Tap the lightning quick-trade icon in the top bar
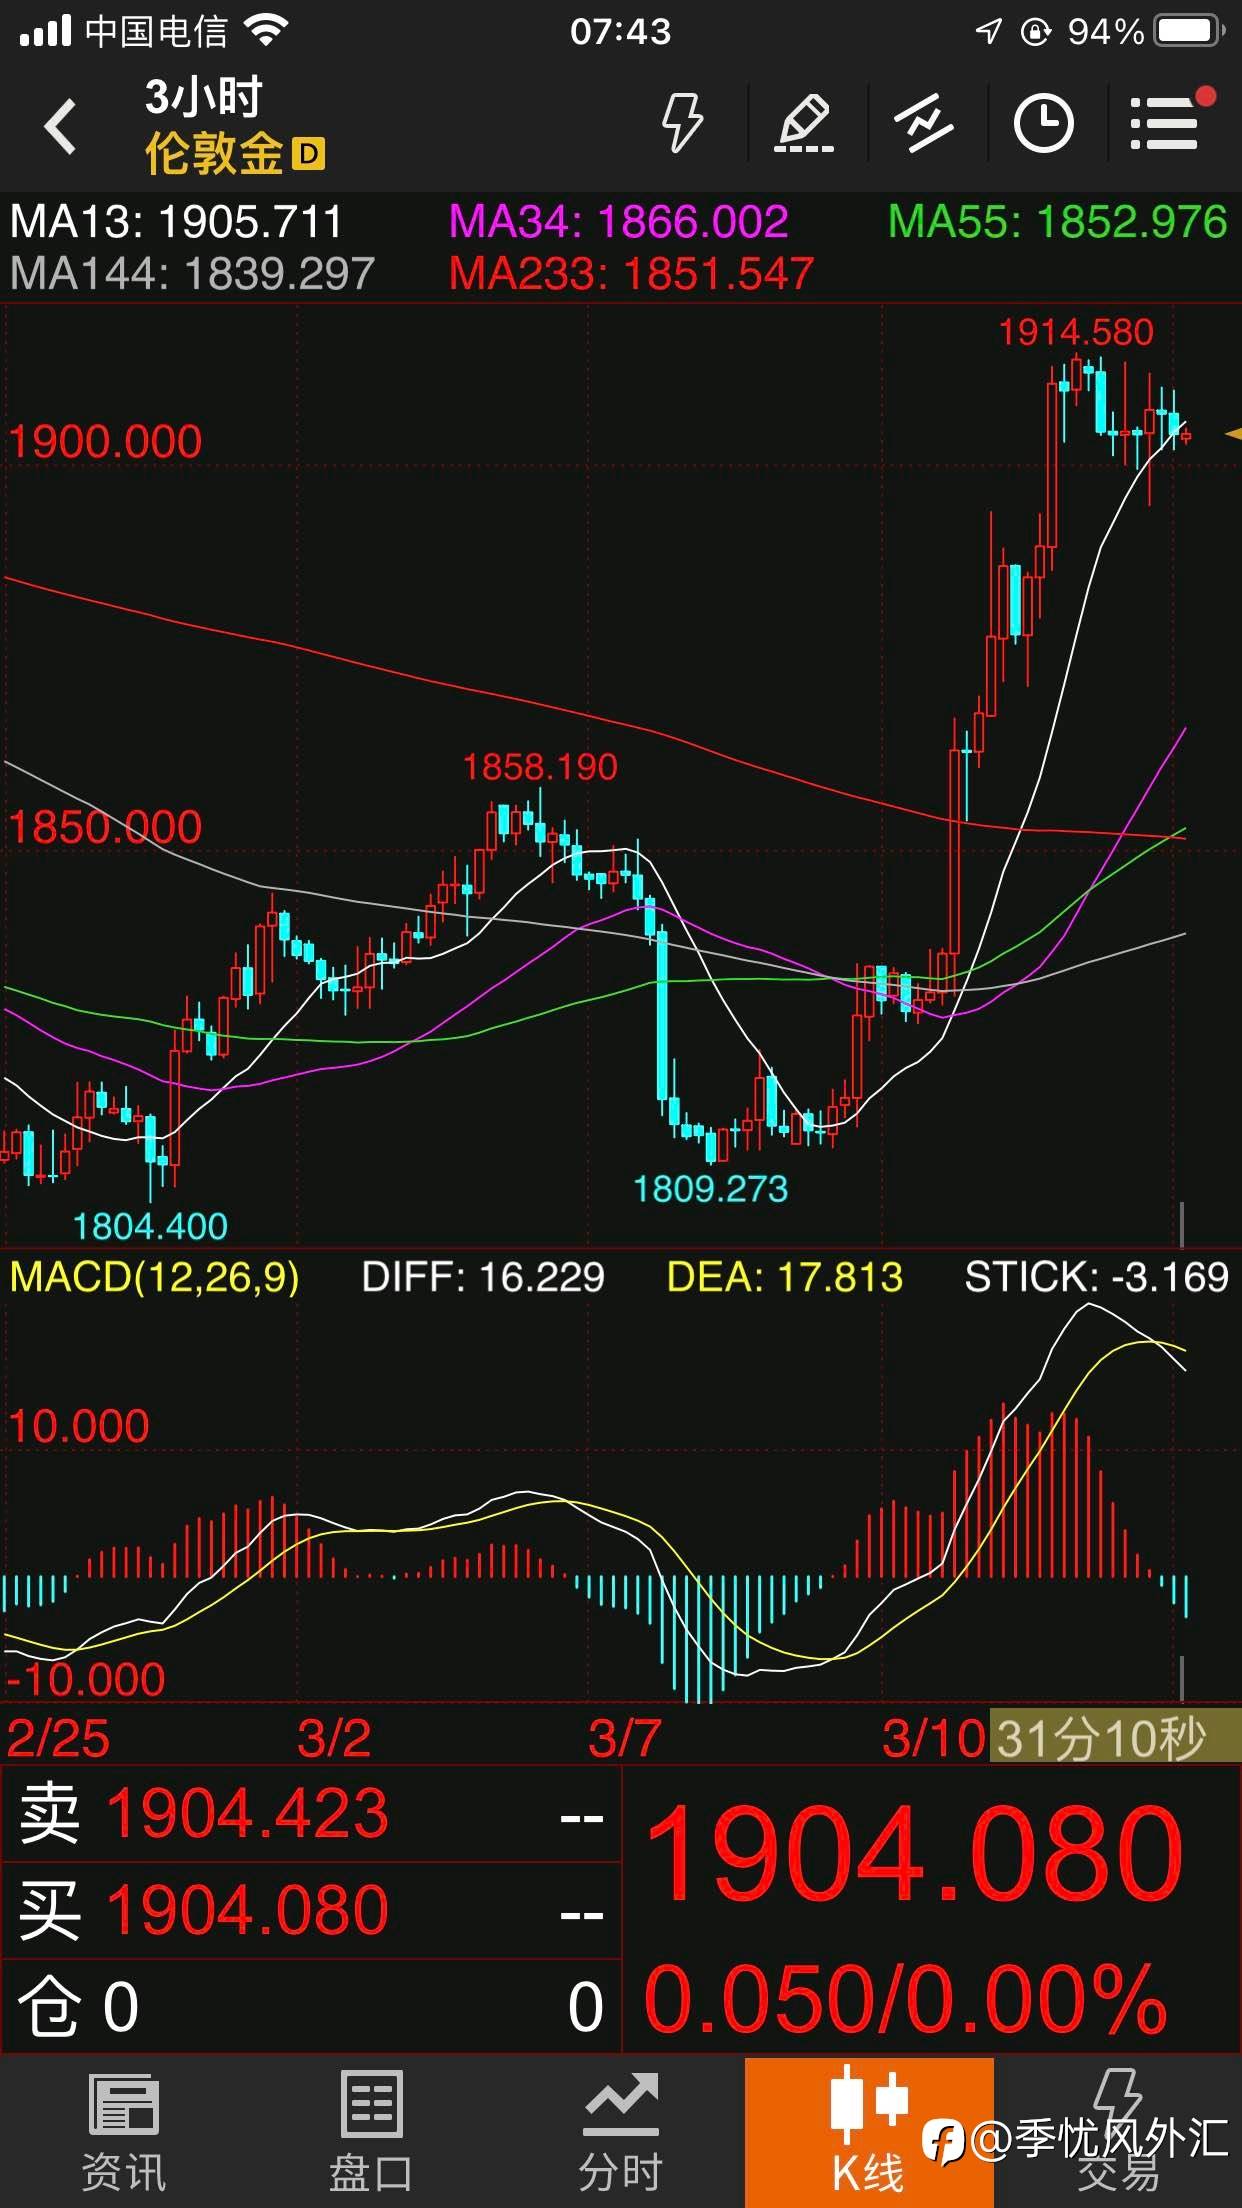The image size is (1242, 2208). (683, 123)
